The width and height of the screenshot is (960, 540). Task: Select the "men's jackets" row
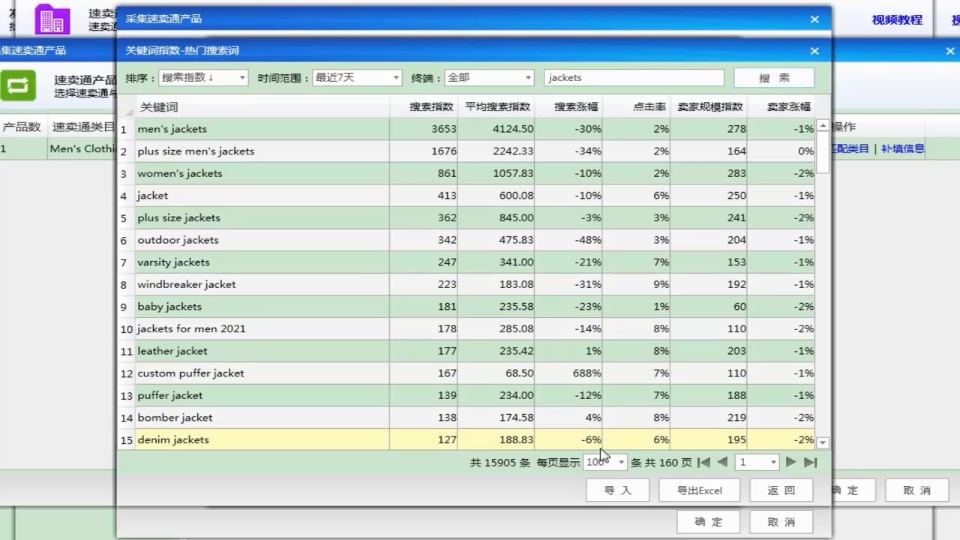click(x=467, y=129)
